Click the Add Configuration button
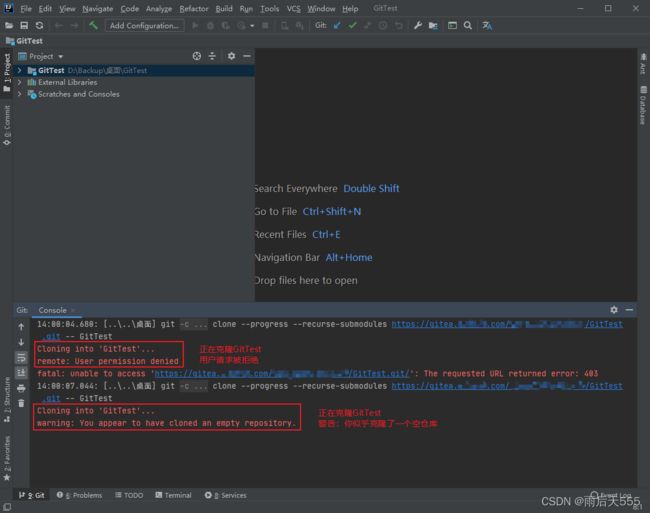The image size is (650, 513). [144, 26]
